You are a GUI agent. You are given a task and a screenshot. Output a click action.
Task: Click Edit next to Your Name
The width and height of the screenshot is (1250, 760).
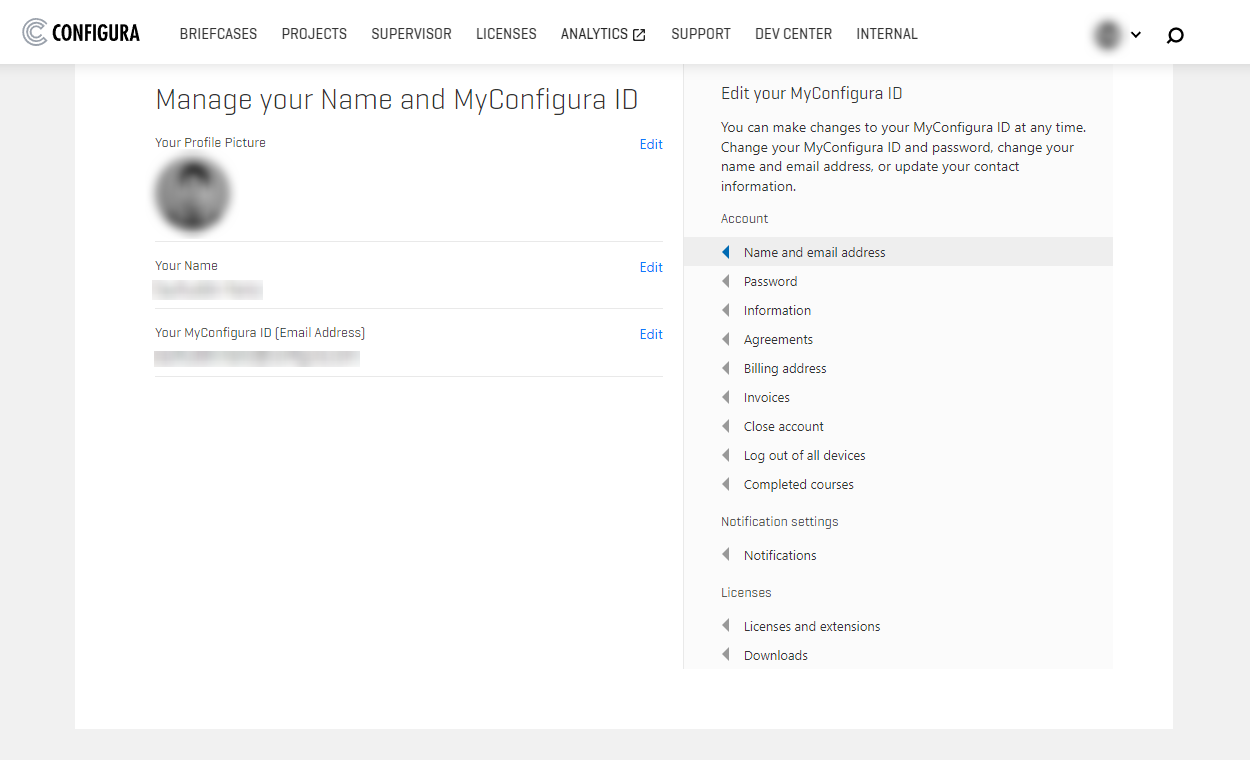tap(651, 267)
